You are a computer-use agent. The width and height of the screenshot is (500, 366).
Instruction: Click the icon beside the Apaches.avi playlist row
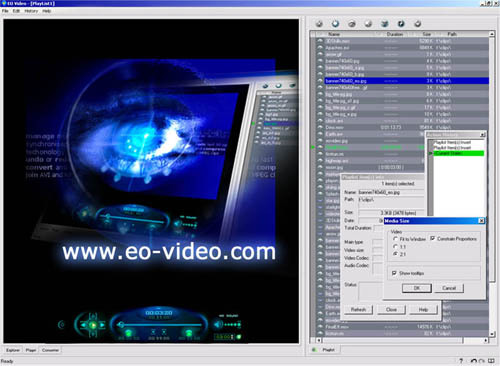coord(320,48)
